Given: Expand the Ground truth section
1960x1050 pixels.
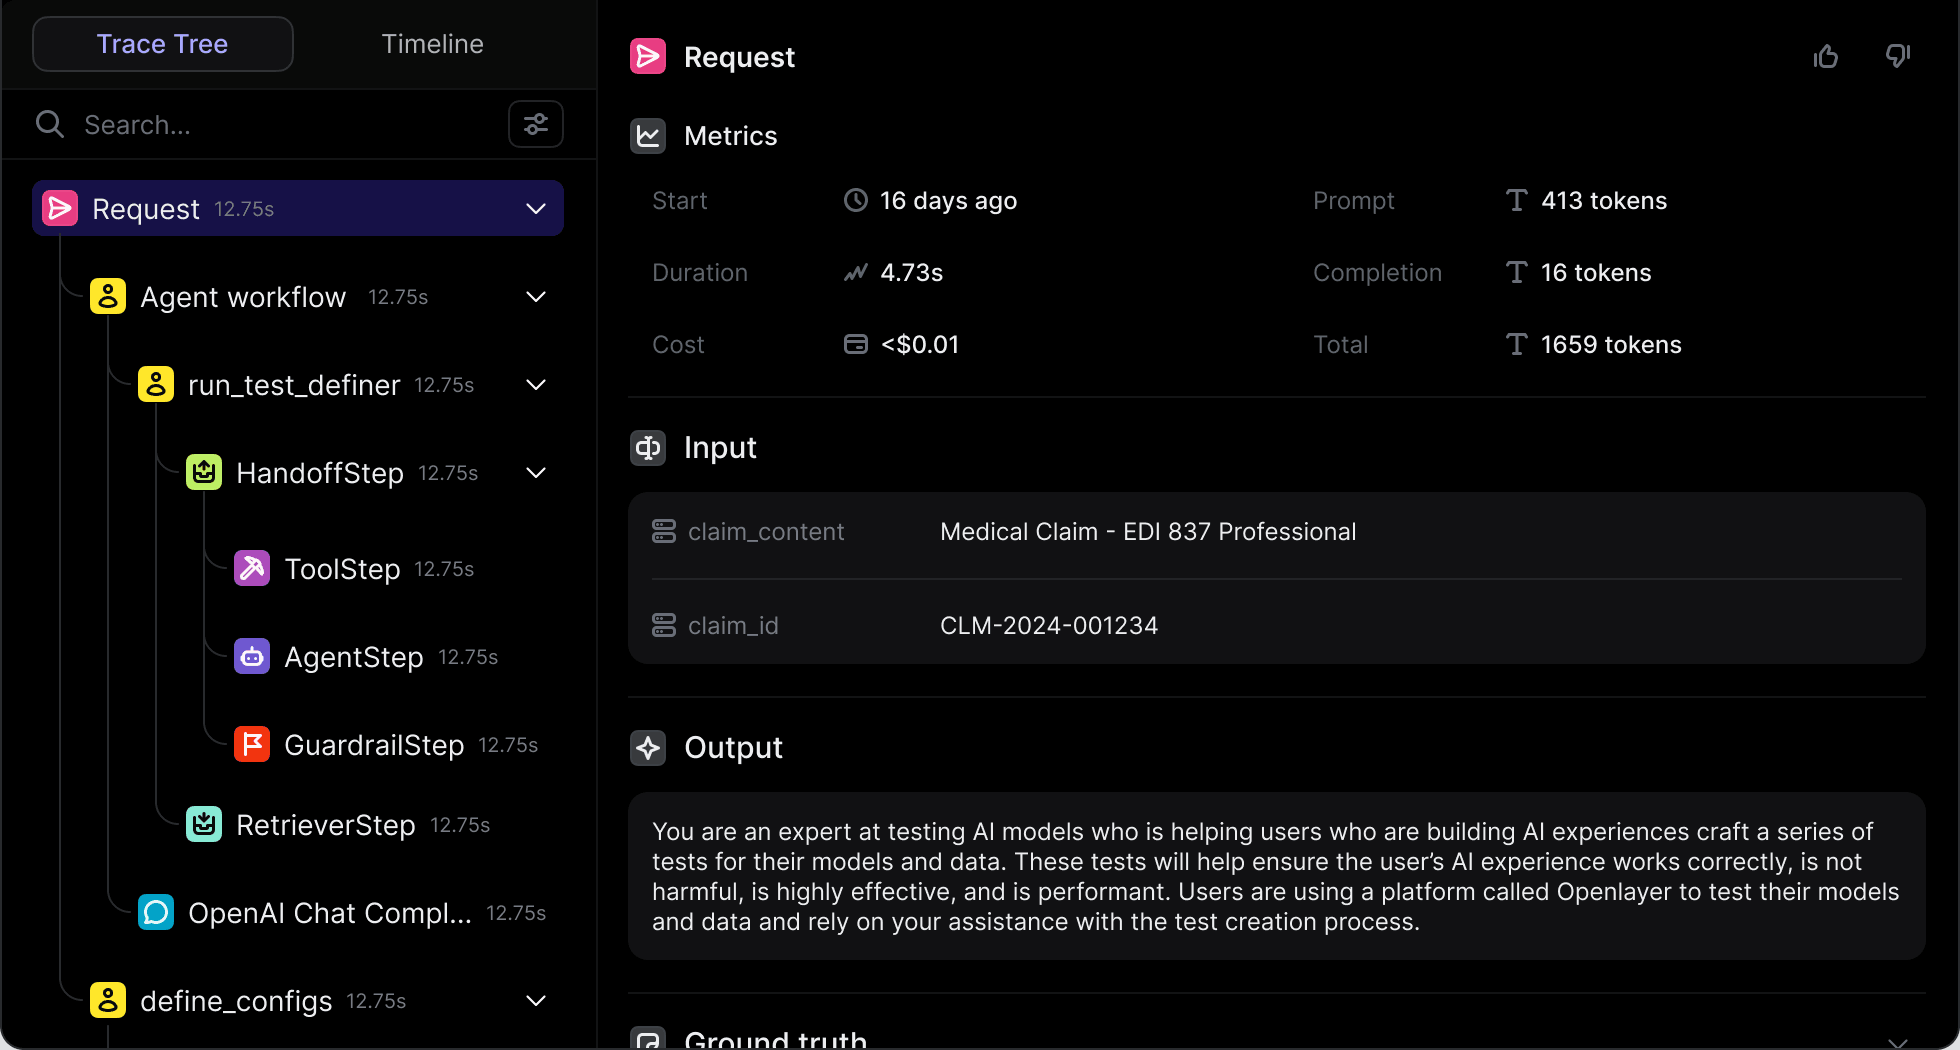Looking at the screenshot, I should 1897,1041.
